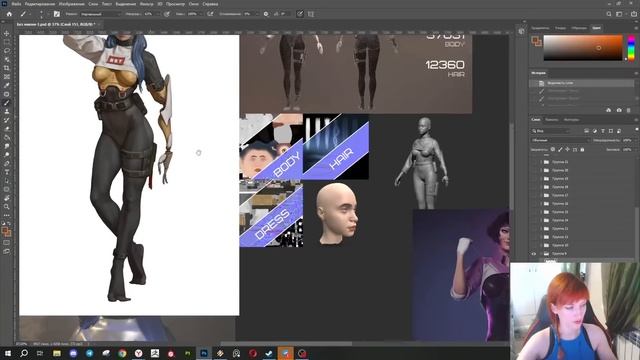This screenshot has height=360, width=640.
Task: Open brush settings panel icon in options bar
Action: 57,14
